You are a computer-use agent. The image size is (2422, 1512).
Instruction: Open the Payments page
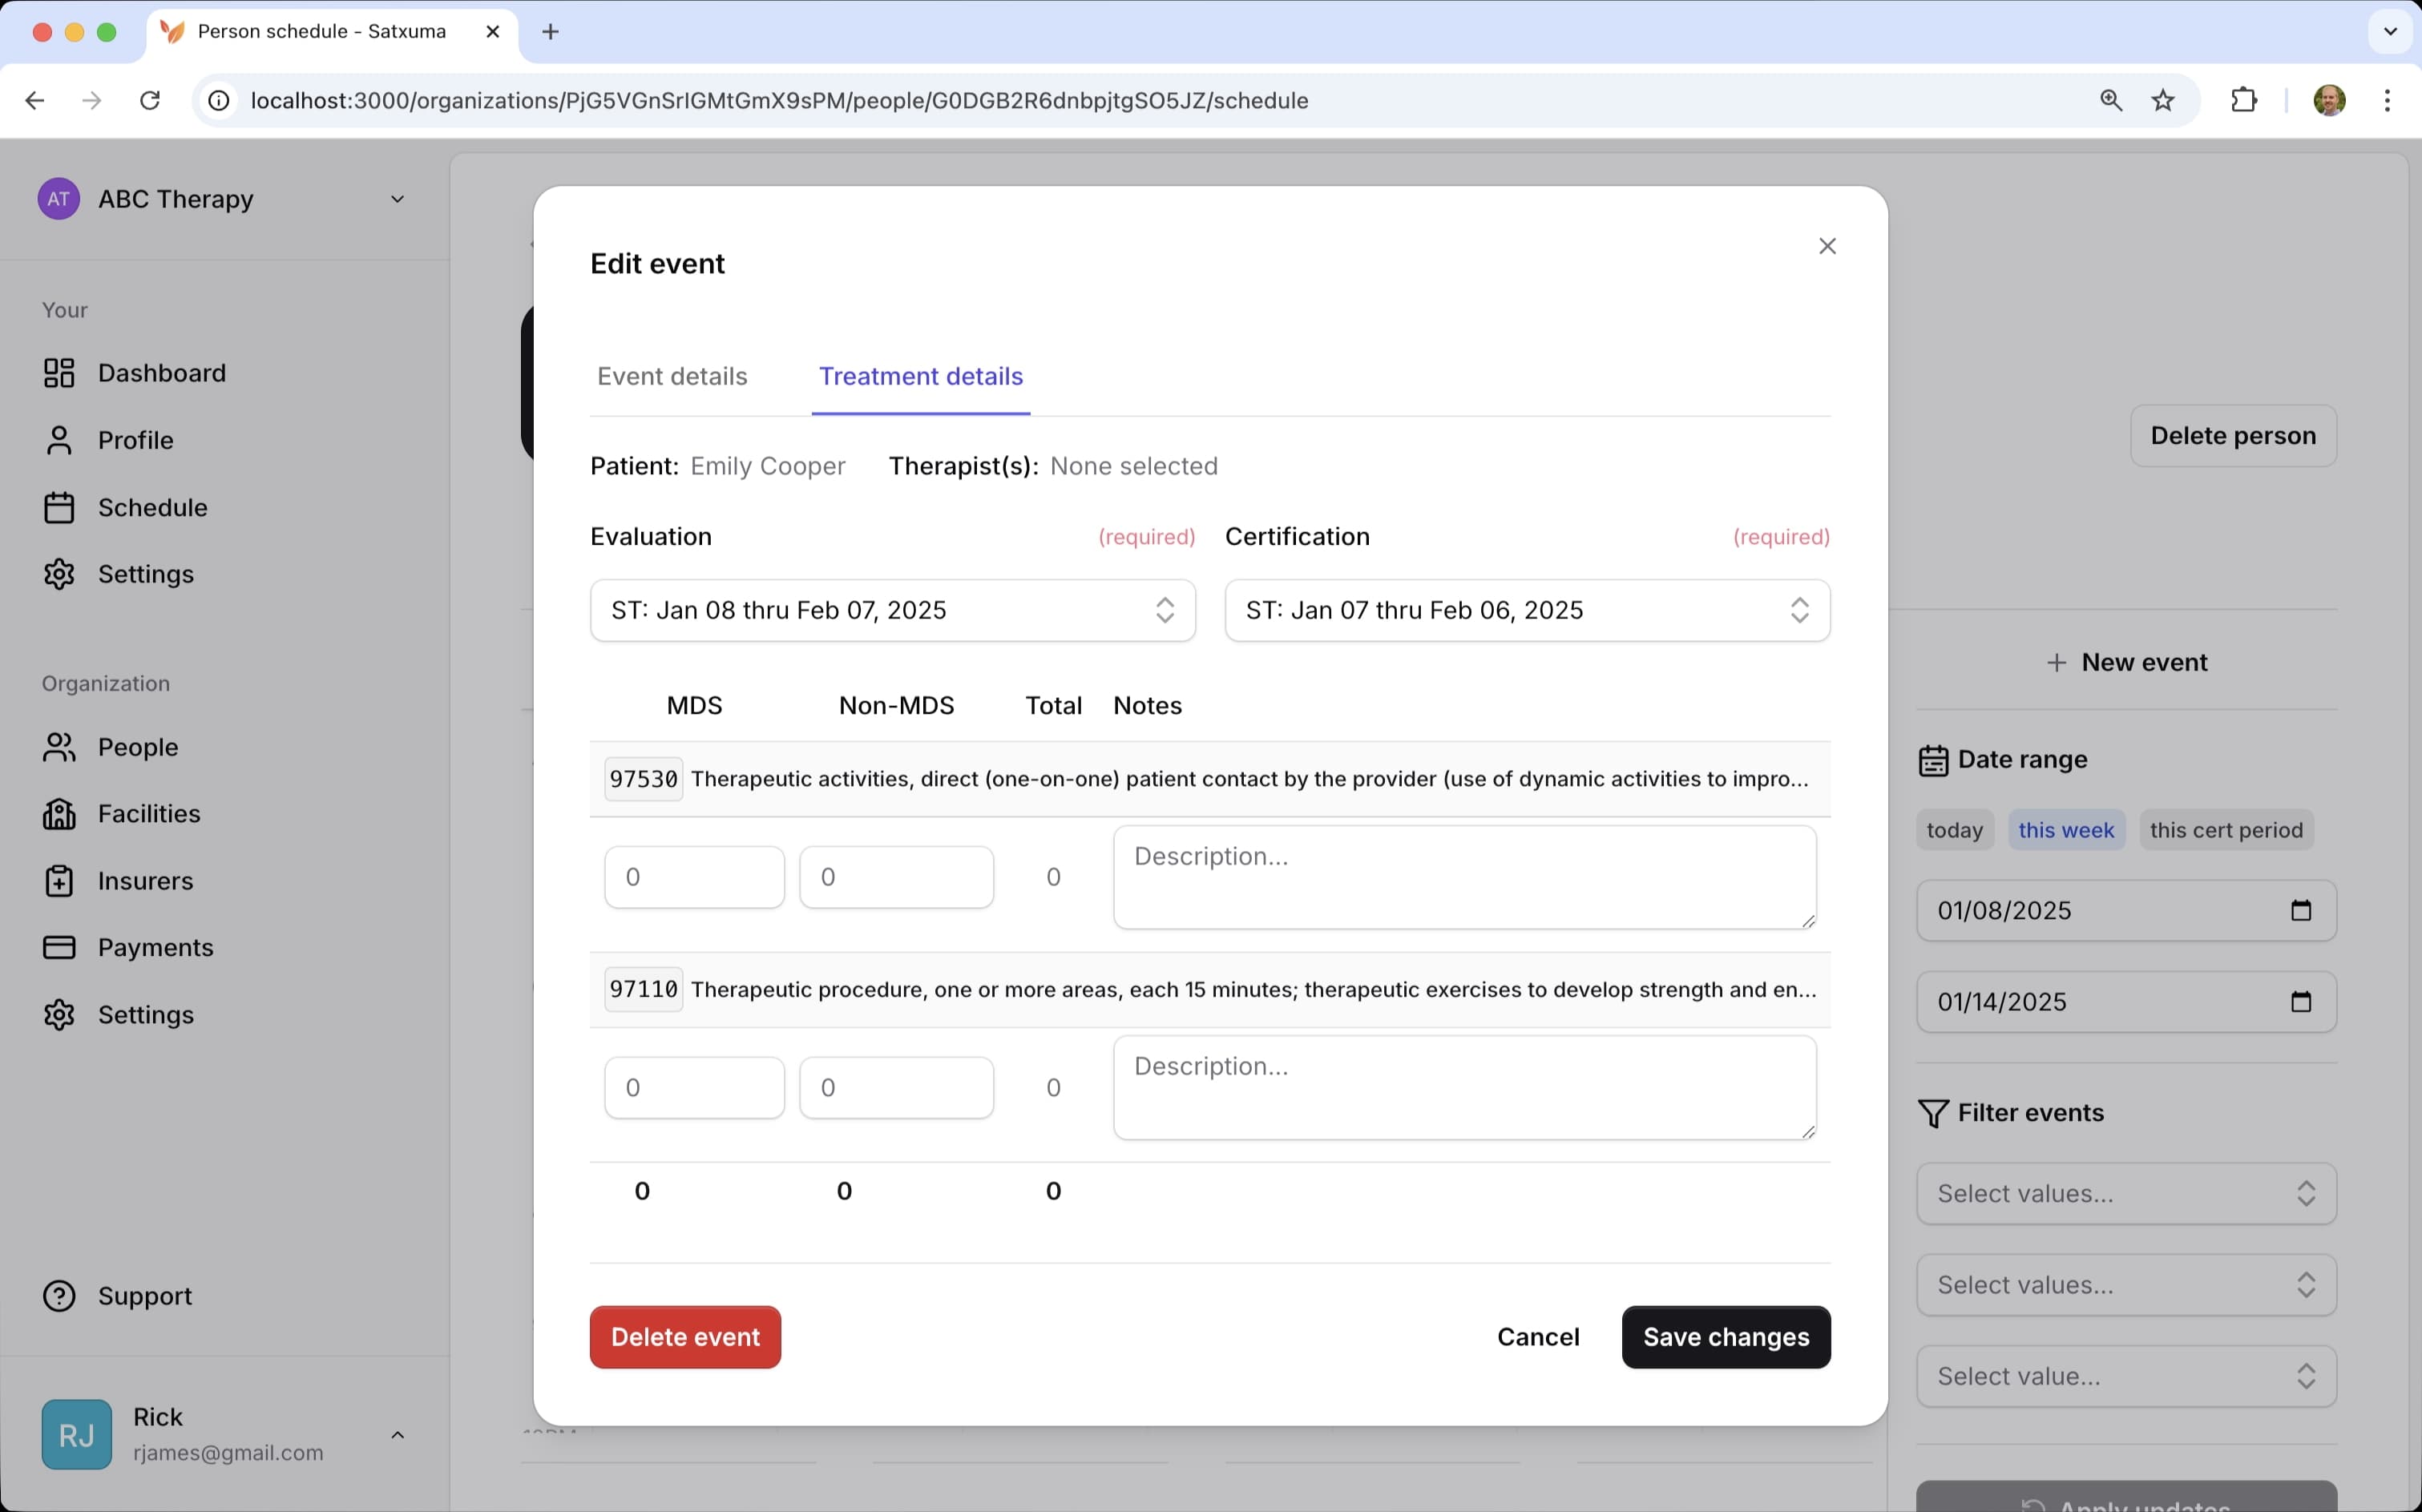pyautogui.click(x=128, y=947)
